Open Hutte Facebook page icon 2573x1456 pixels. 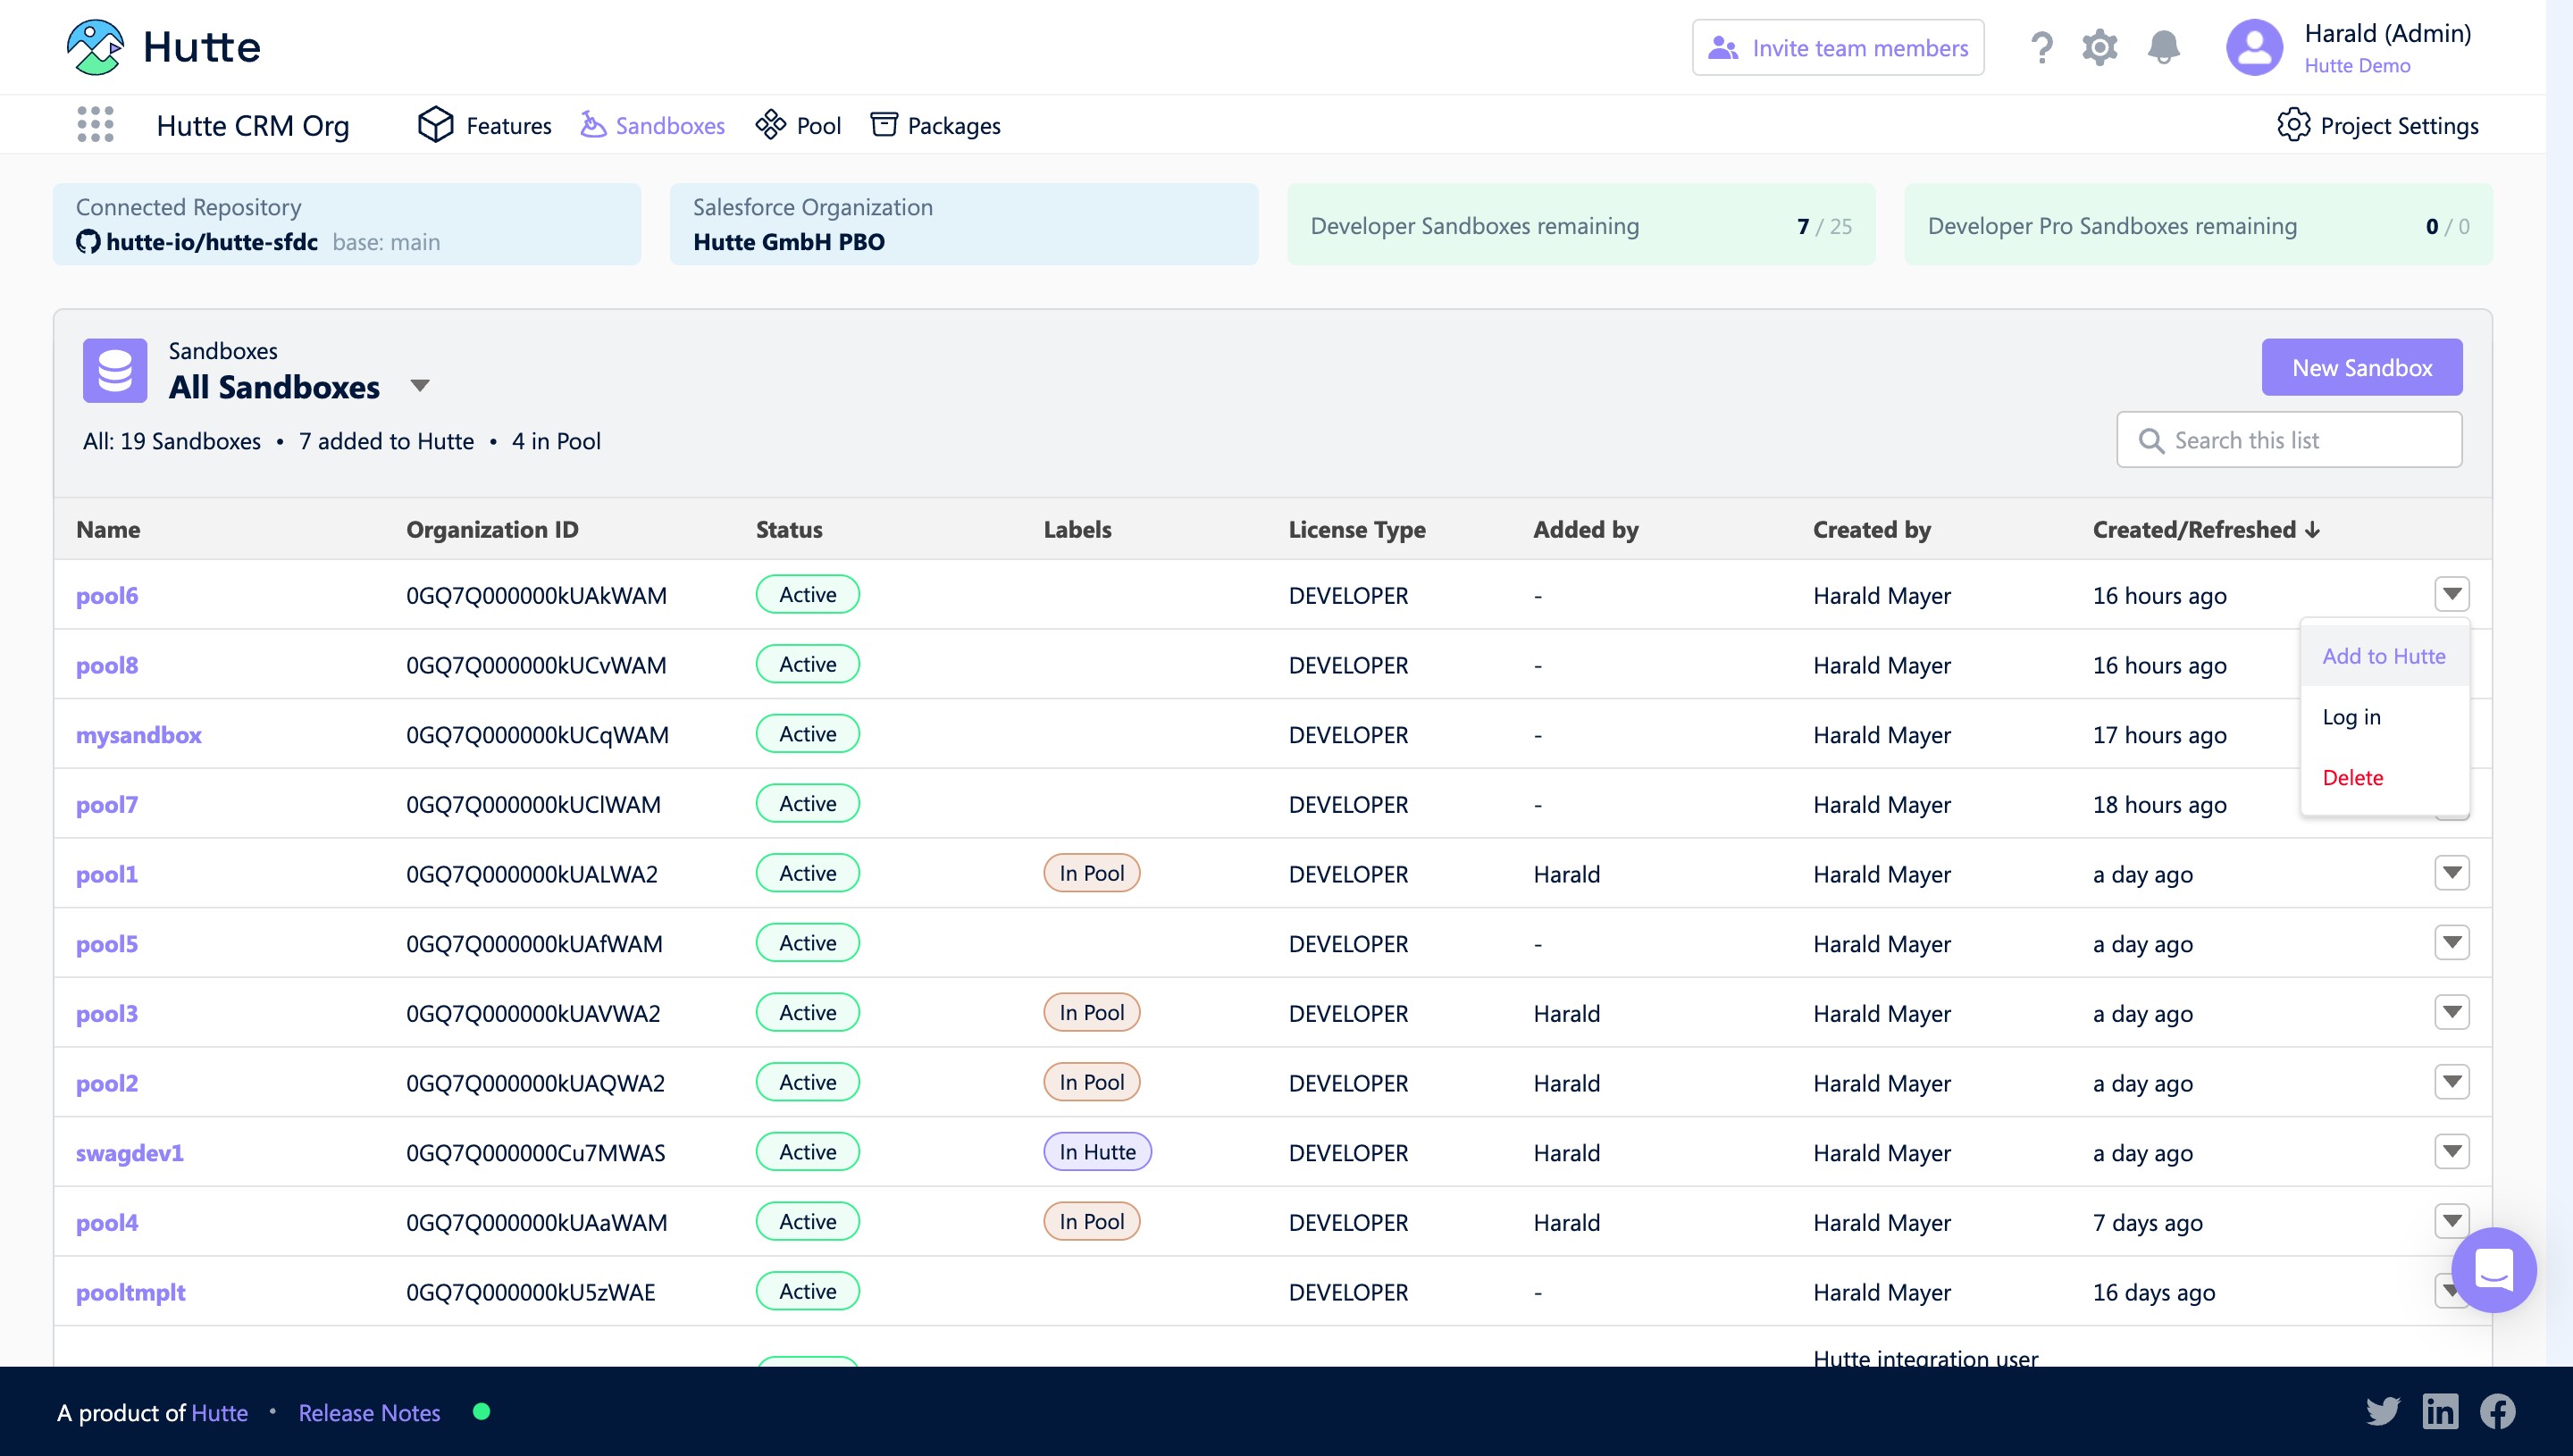pos(2497,1411)
